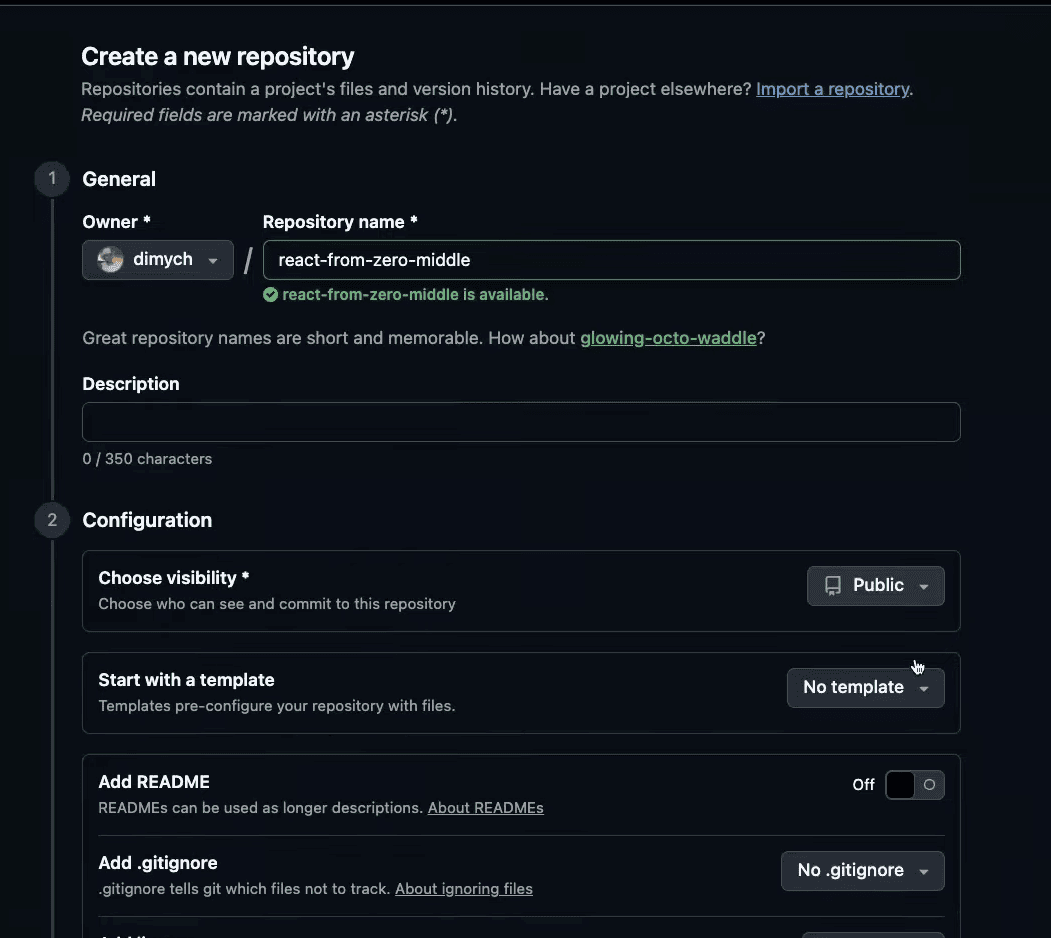Click the Choose visibility label
Image resolution: width=1051 pixels, height=938 pixels.
[x=174, y=578]
